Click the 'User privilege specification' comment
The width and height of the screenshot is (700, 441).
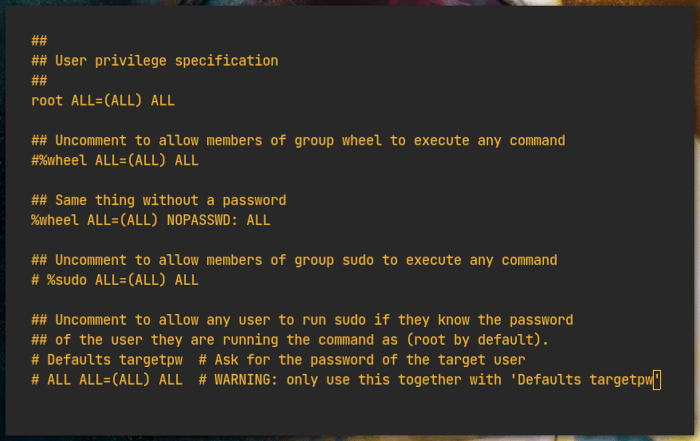(166, 60)
